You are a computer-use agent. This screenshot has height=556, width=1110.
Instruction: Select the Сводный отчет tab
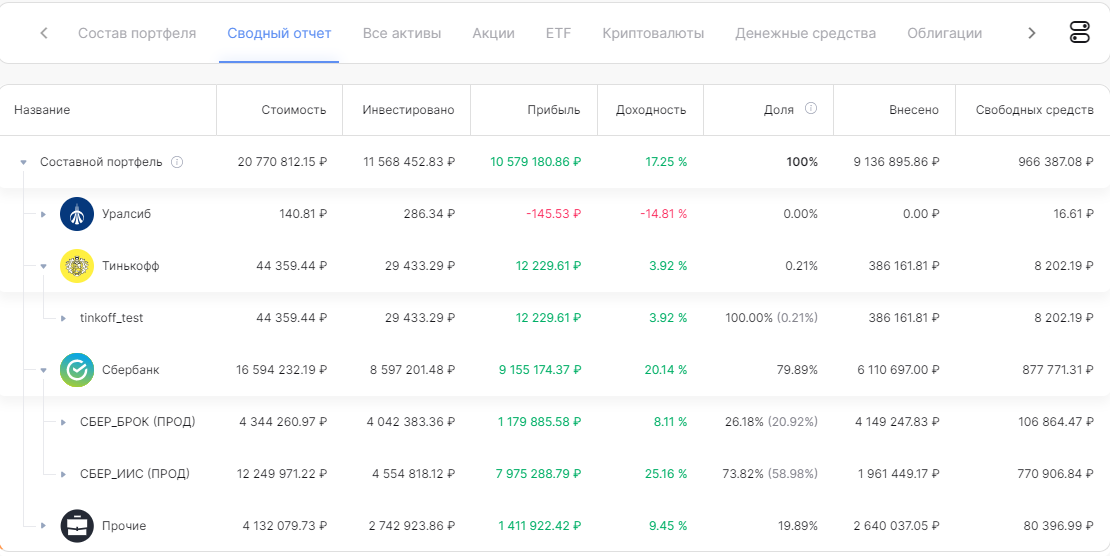[279, 33]
